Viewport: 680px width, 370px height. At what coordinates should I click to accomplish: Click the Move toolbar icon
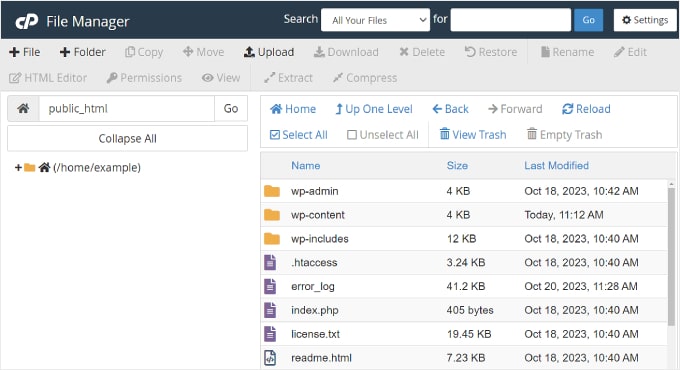point(188,52)
